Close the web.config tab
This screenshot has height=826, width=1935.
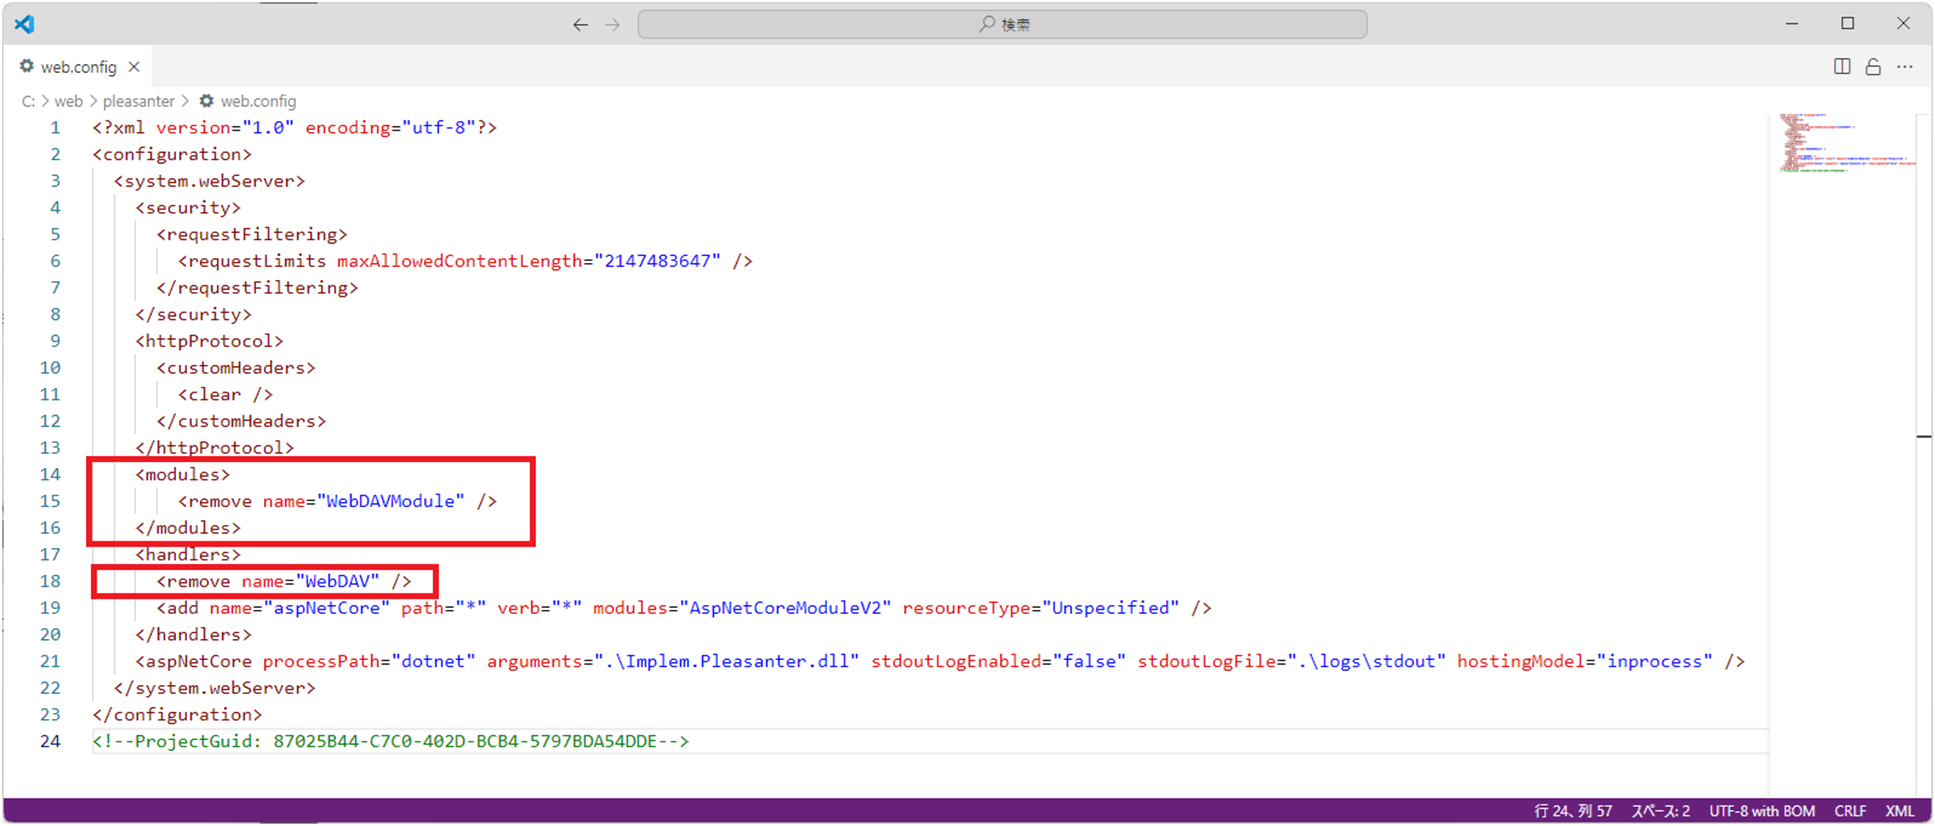pos(134,67)
